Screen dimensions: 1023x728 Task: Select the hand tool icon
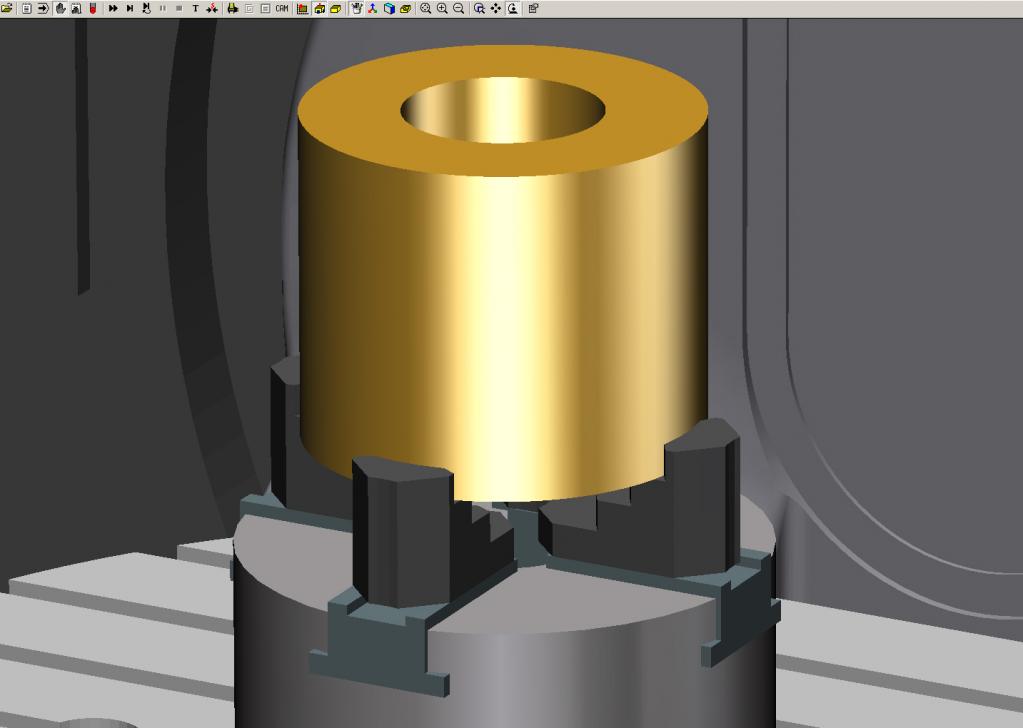pyautogui.click(x=60, y=8)
